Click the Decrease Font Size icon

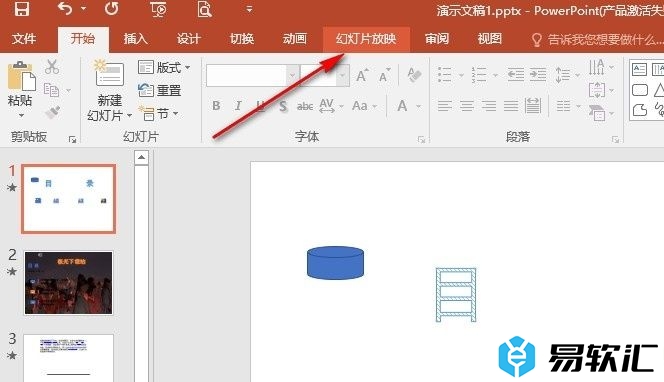(385, 75)
